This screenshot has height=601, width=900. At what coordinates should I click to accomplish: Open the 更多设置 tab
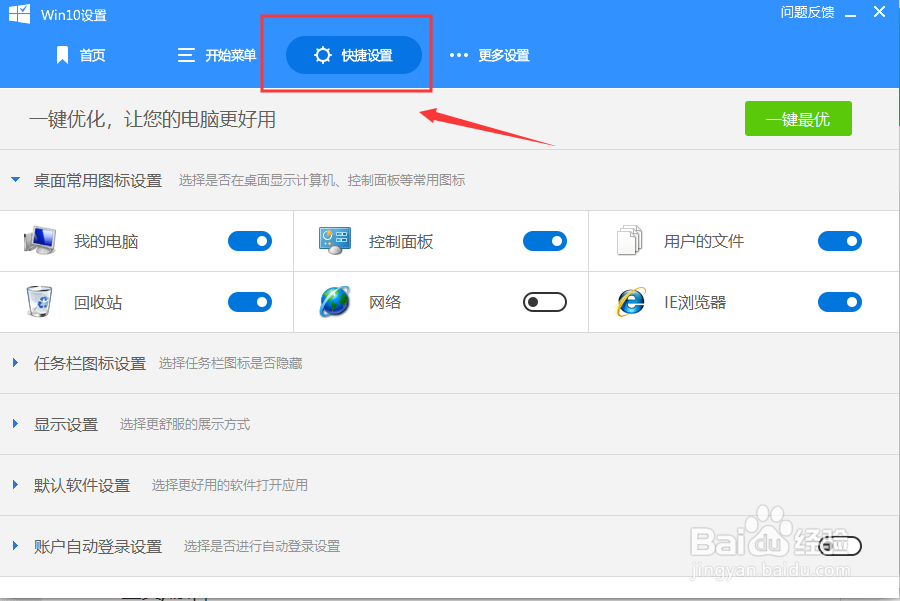point(503,55)
